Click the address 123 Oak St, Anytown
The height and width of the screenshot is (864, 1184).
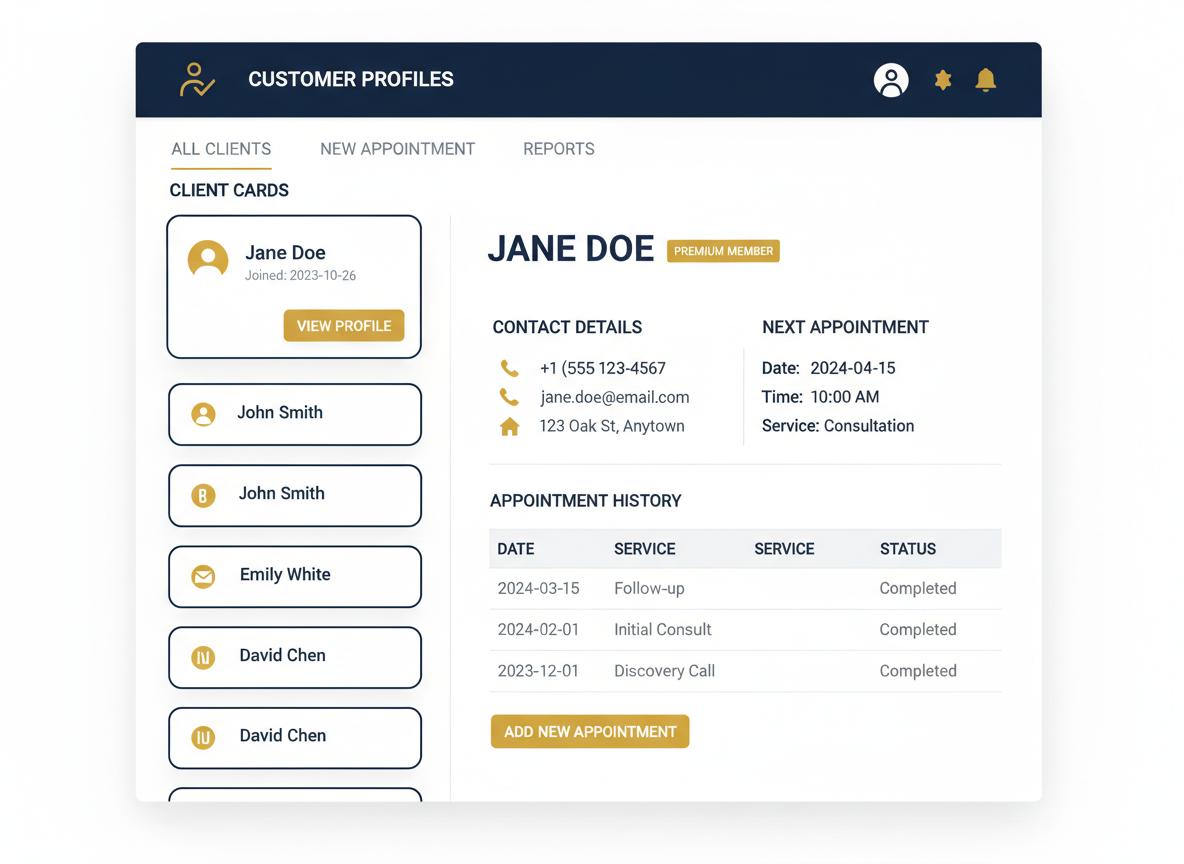coord(612,426)
